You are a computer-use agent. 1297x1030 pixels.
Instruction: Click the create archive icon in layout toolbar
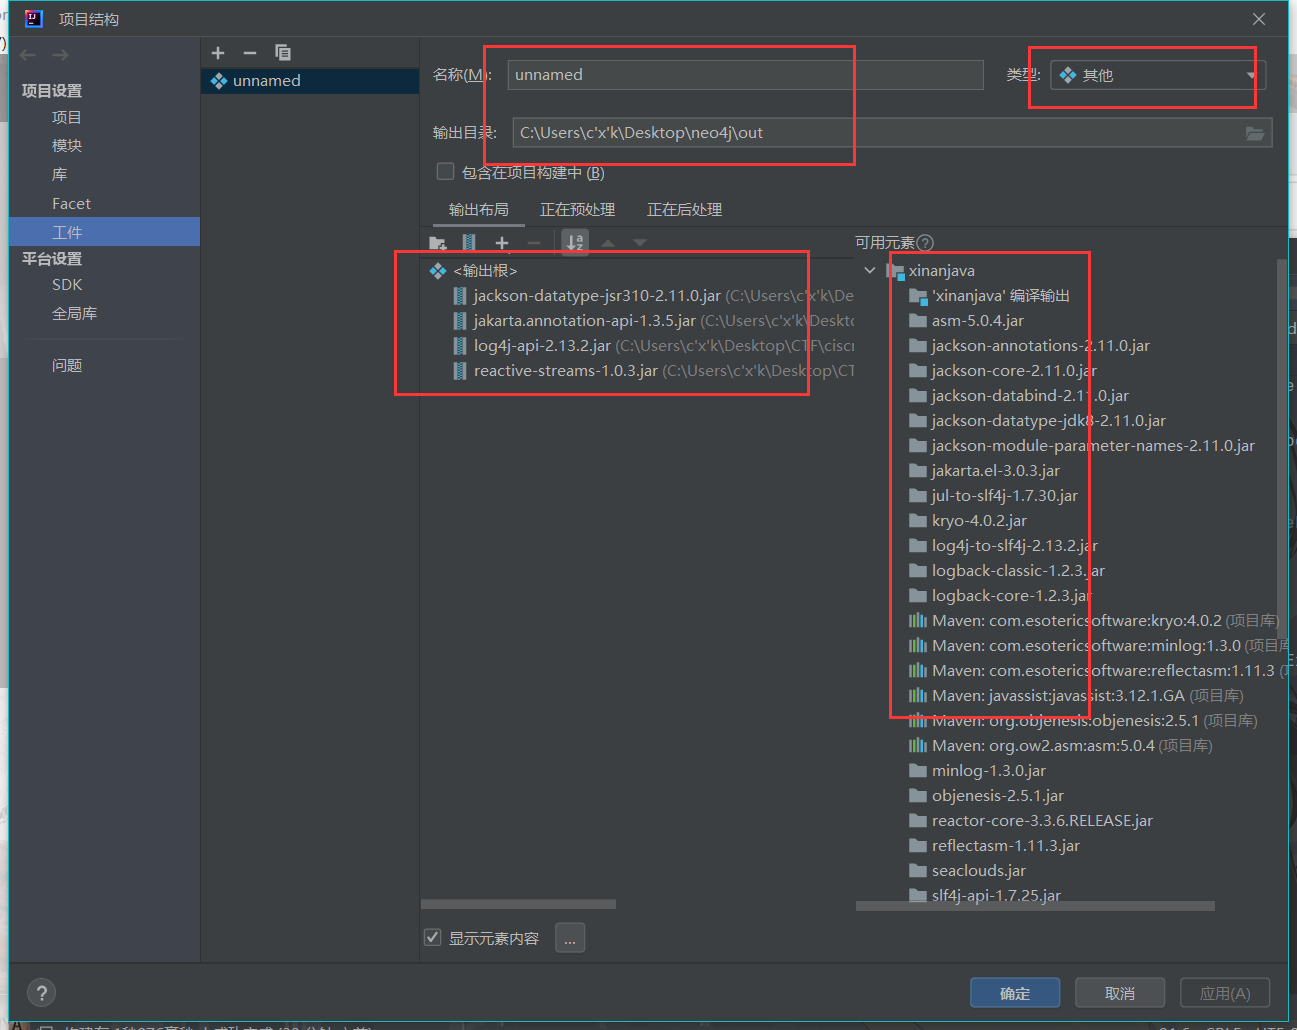(469, 243)
